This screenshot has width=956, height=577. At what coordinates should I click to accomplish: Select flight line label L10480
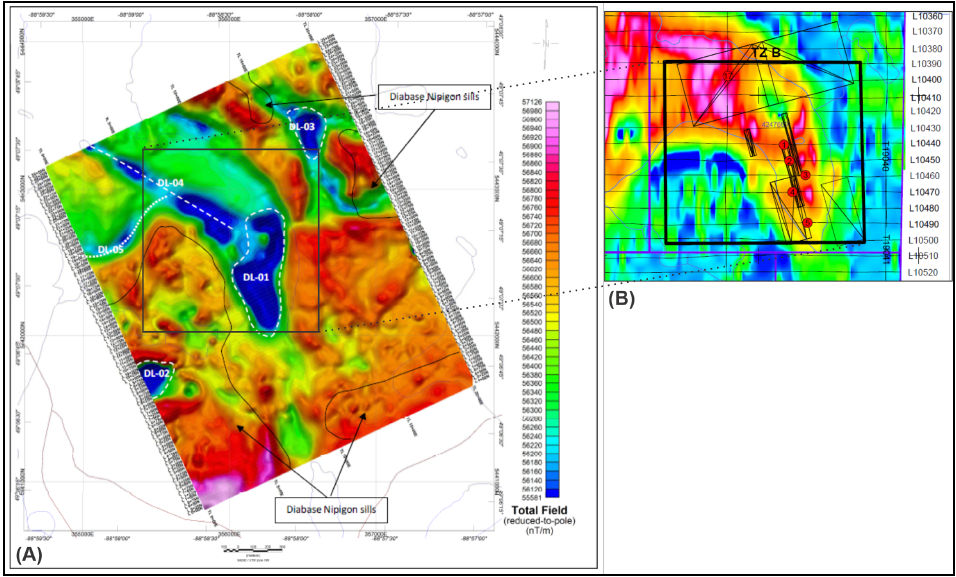(926, 208)
